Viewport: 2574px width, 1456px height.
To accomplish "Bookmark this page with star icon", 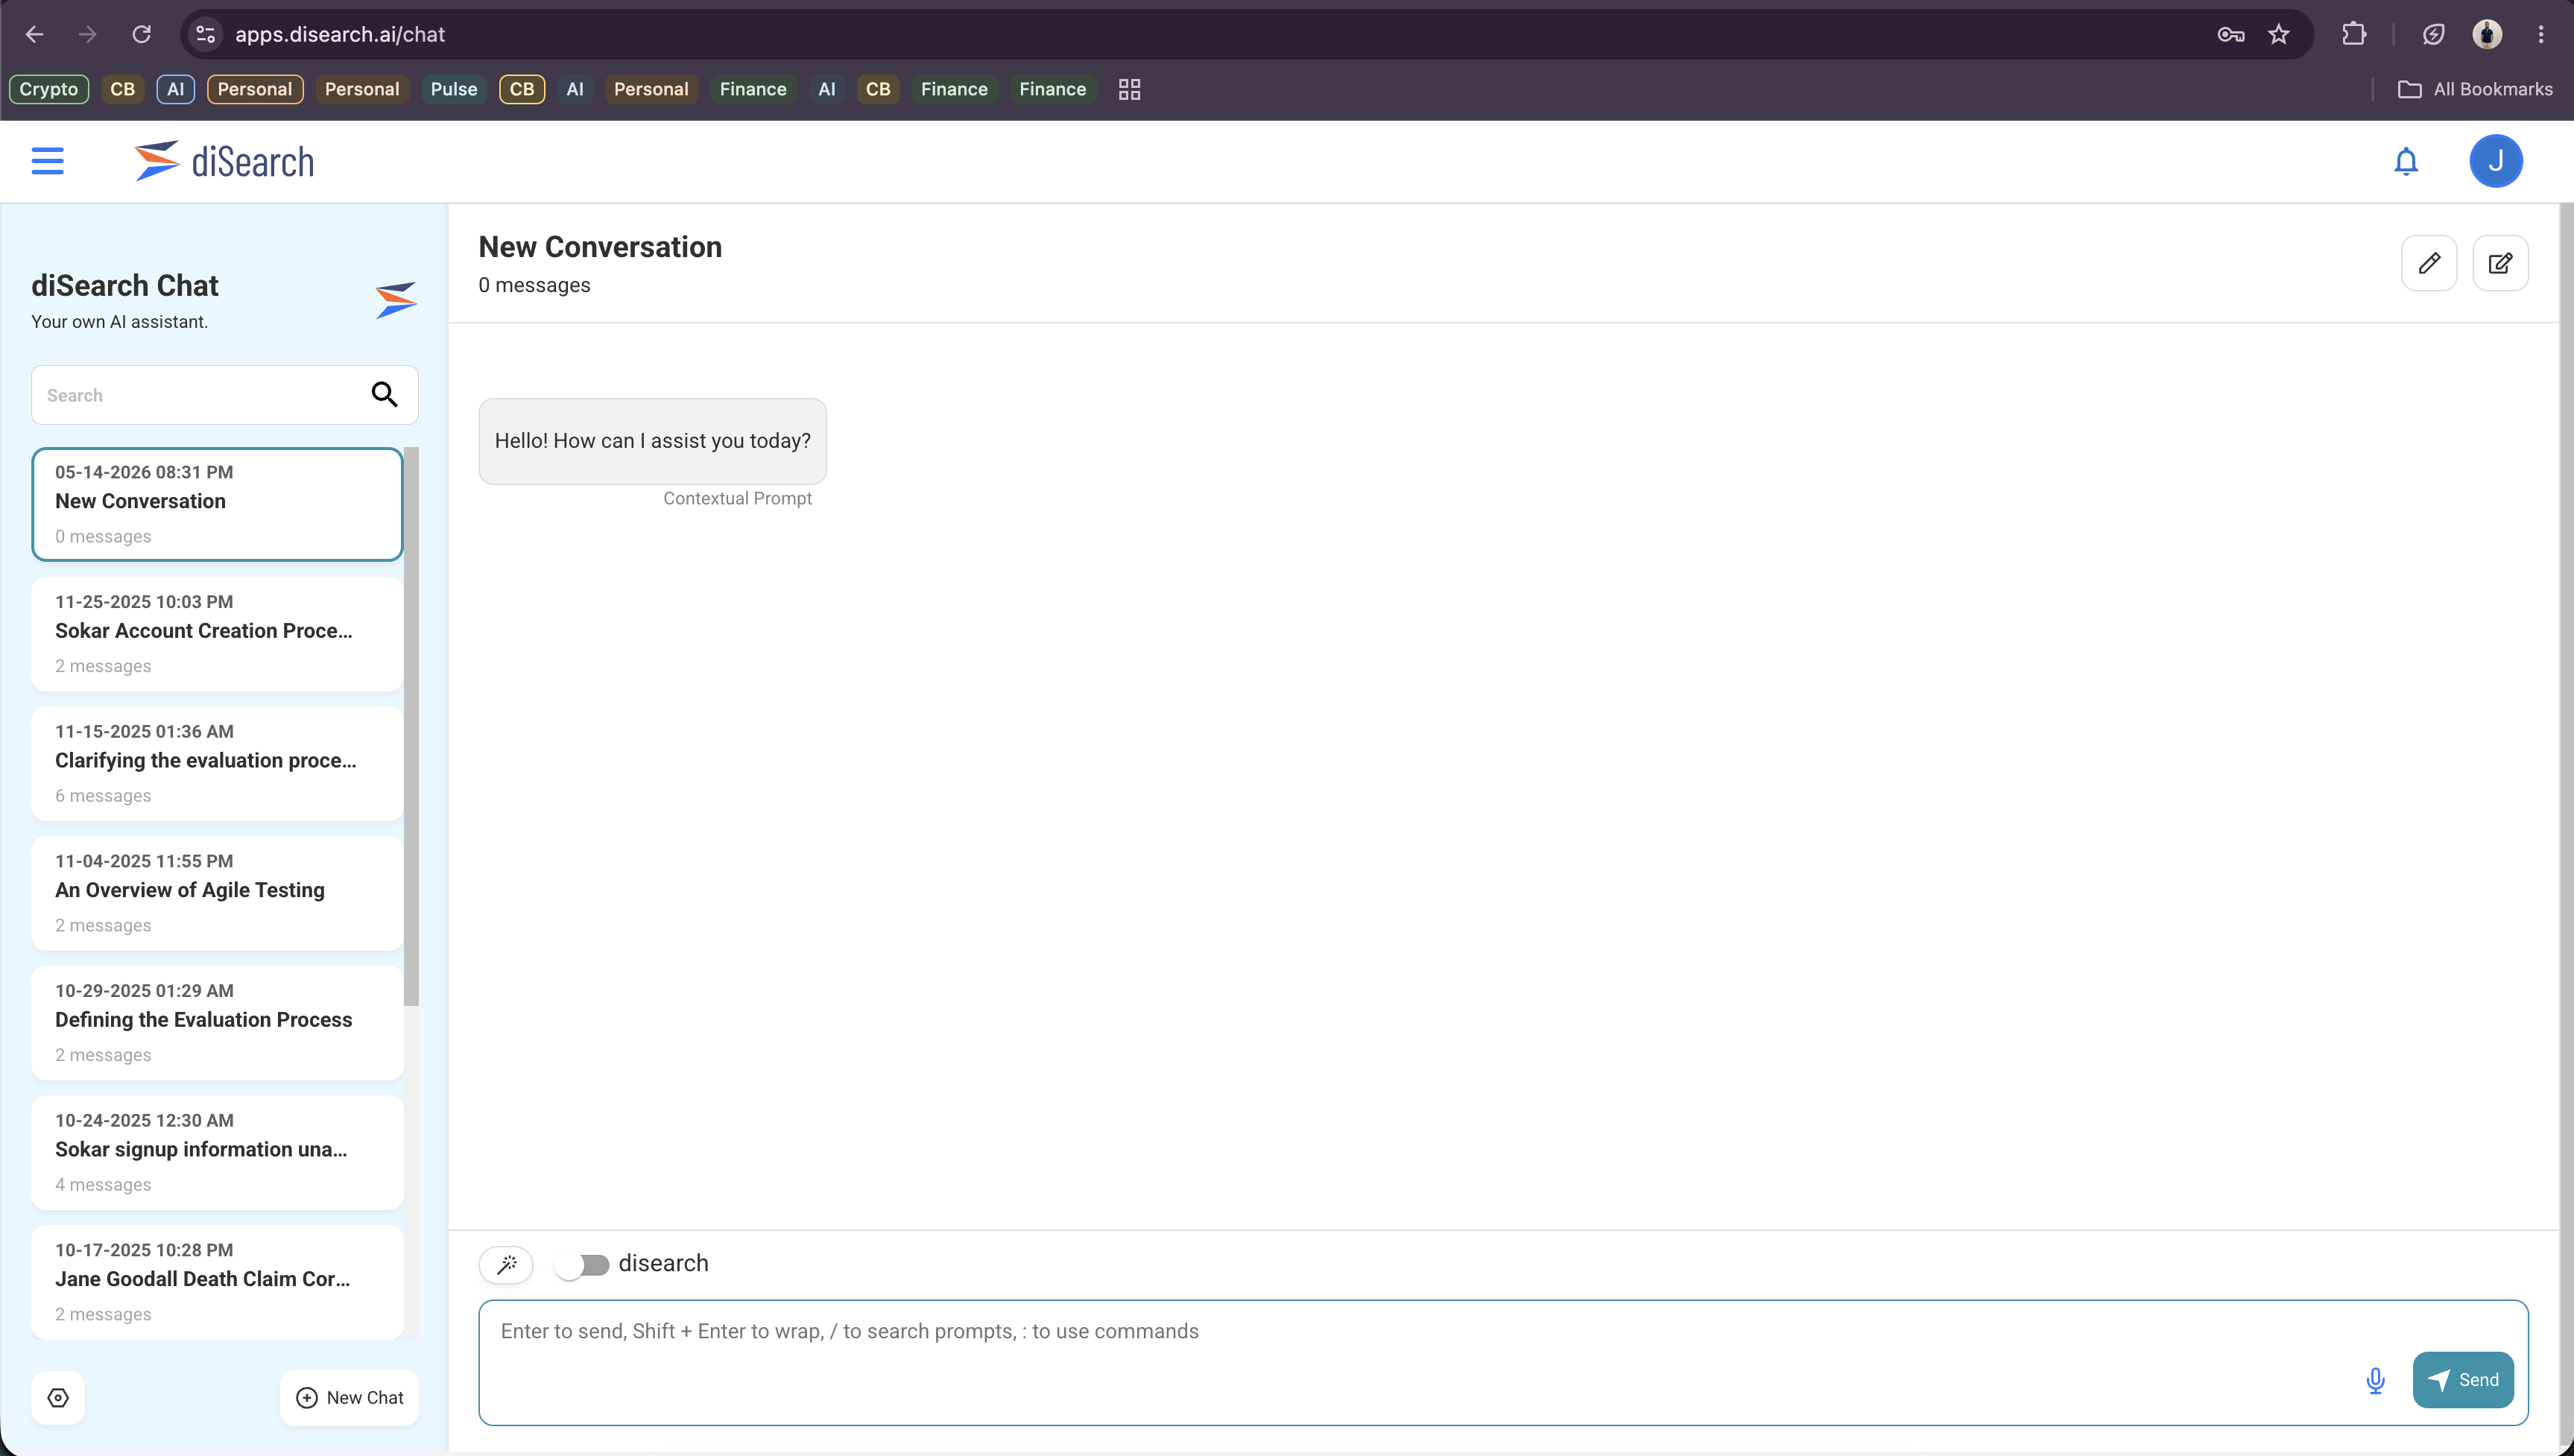I will point(2278,34).
